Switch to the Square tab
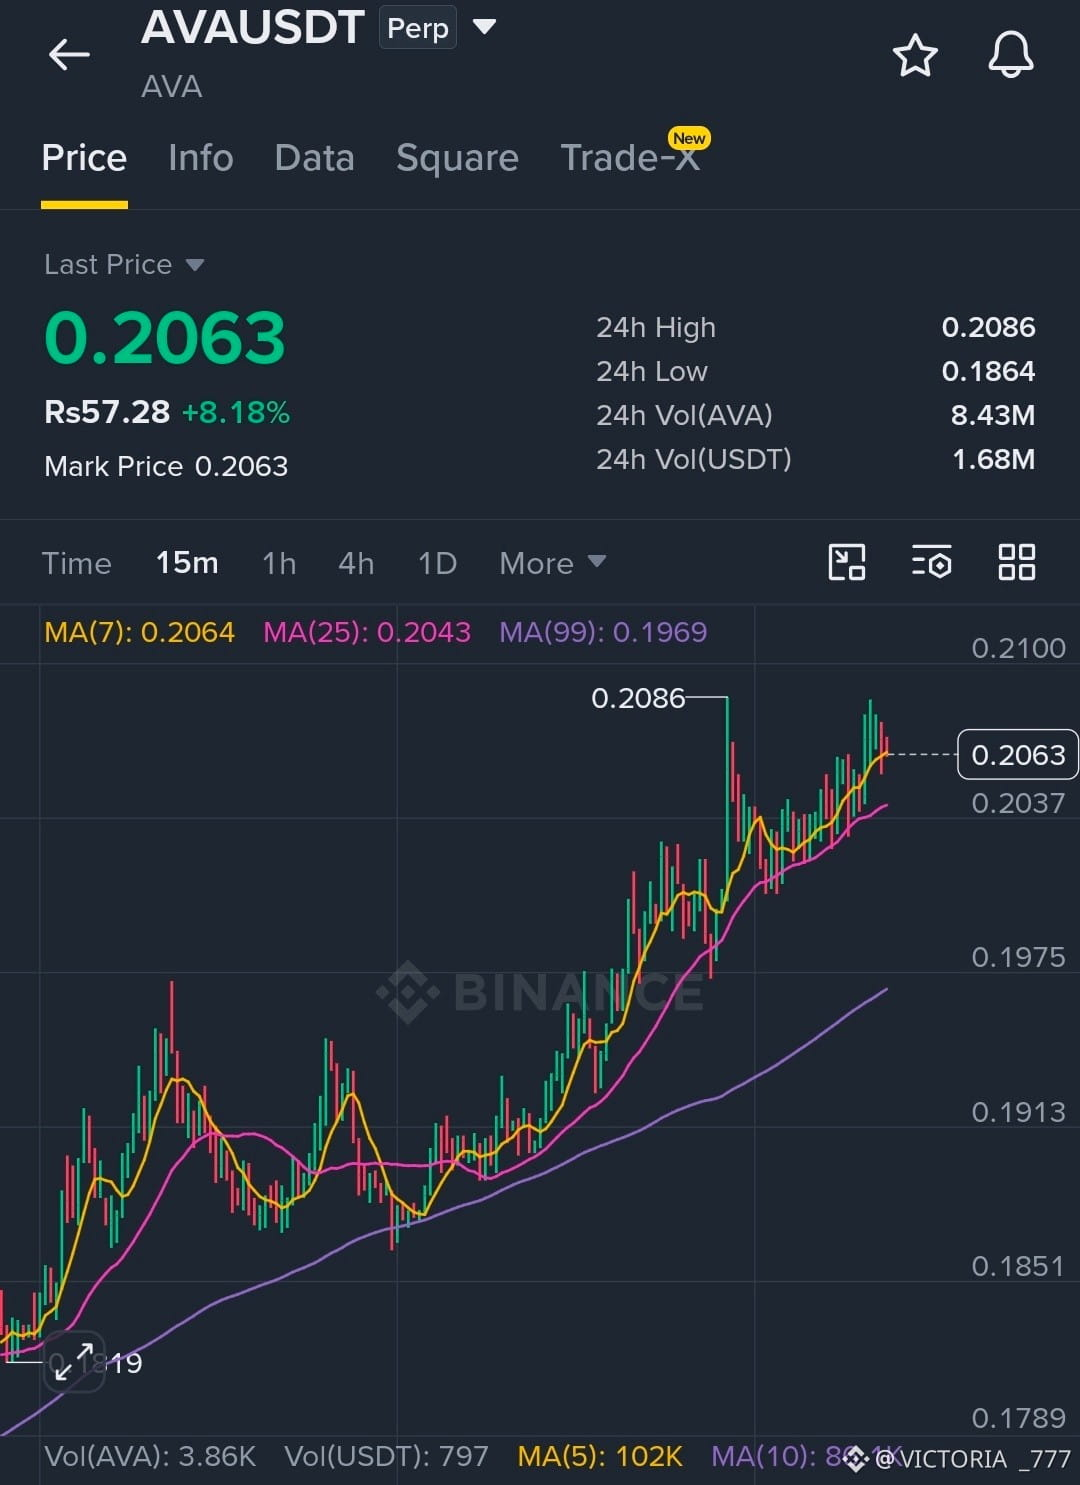 coord(457,158)
